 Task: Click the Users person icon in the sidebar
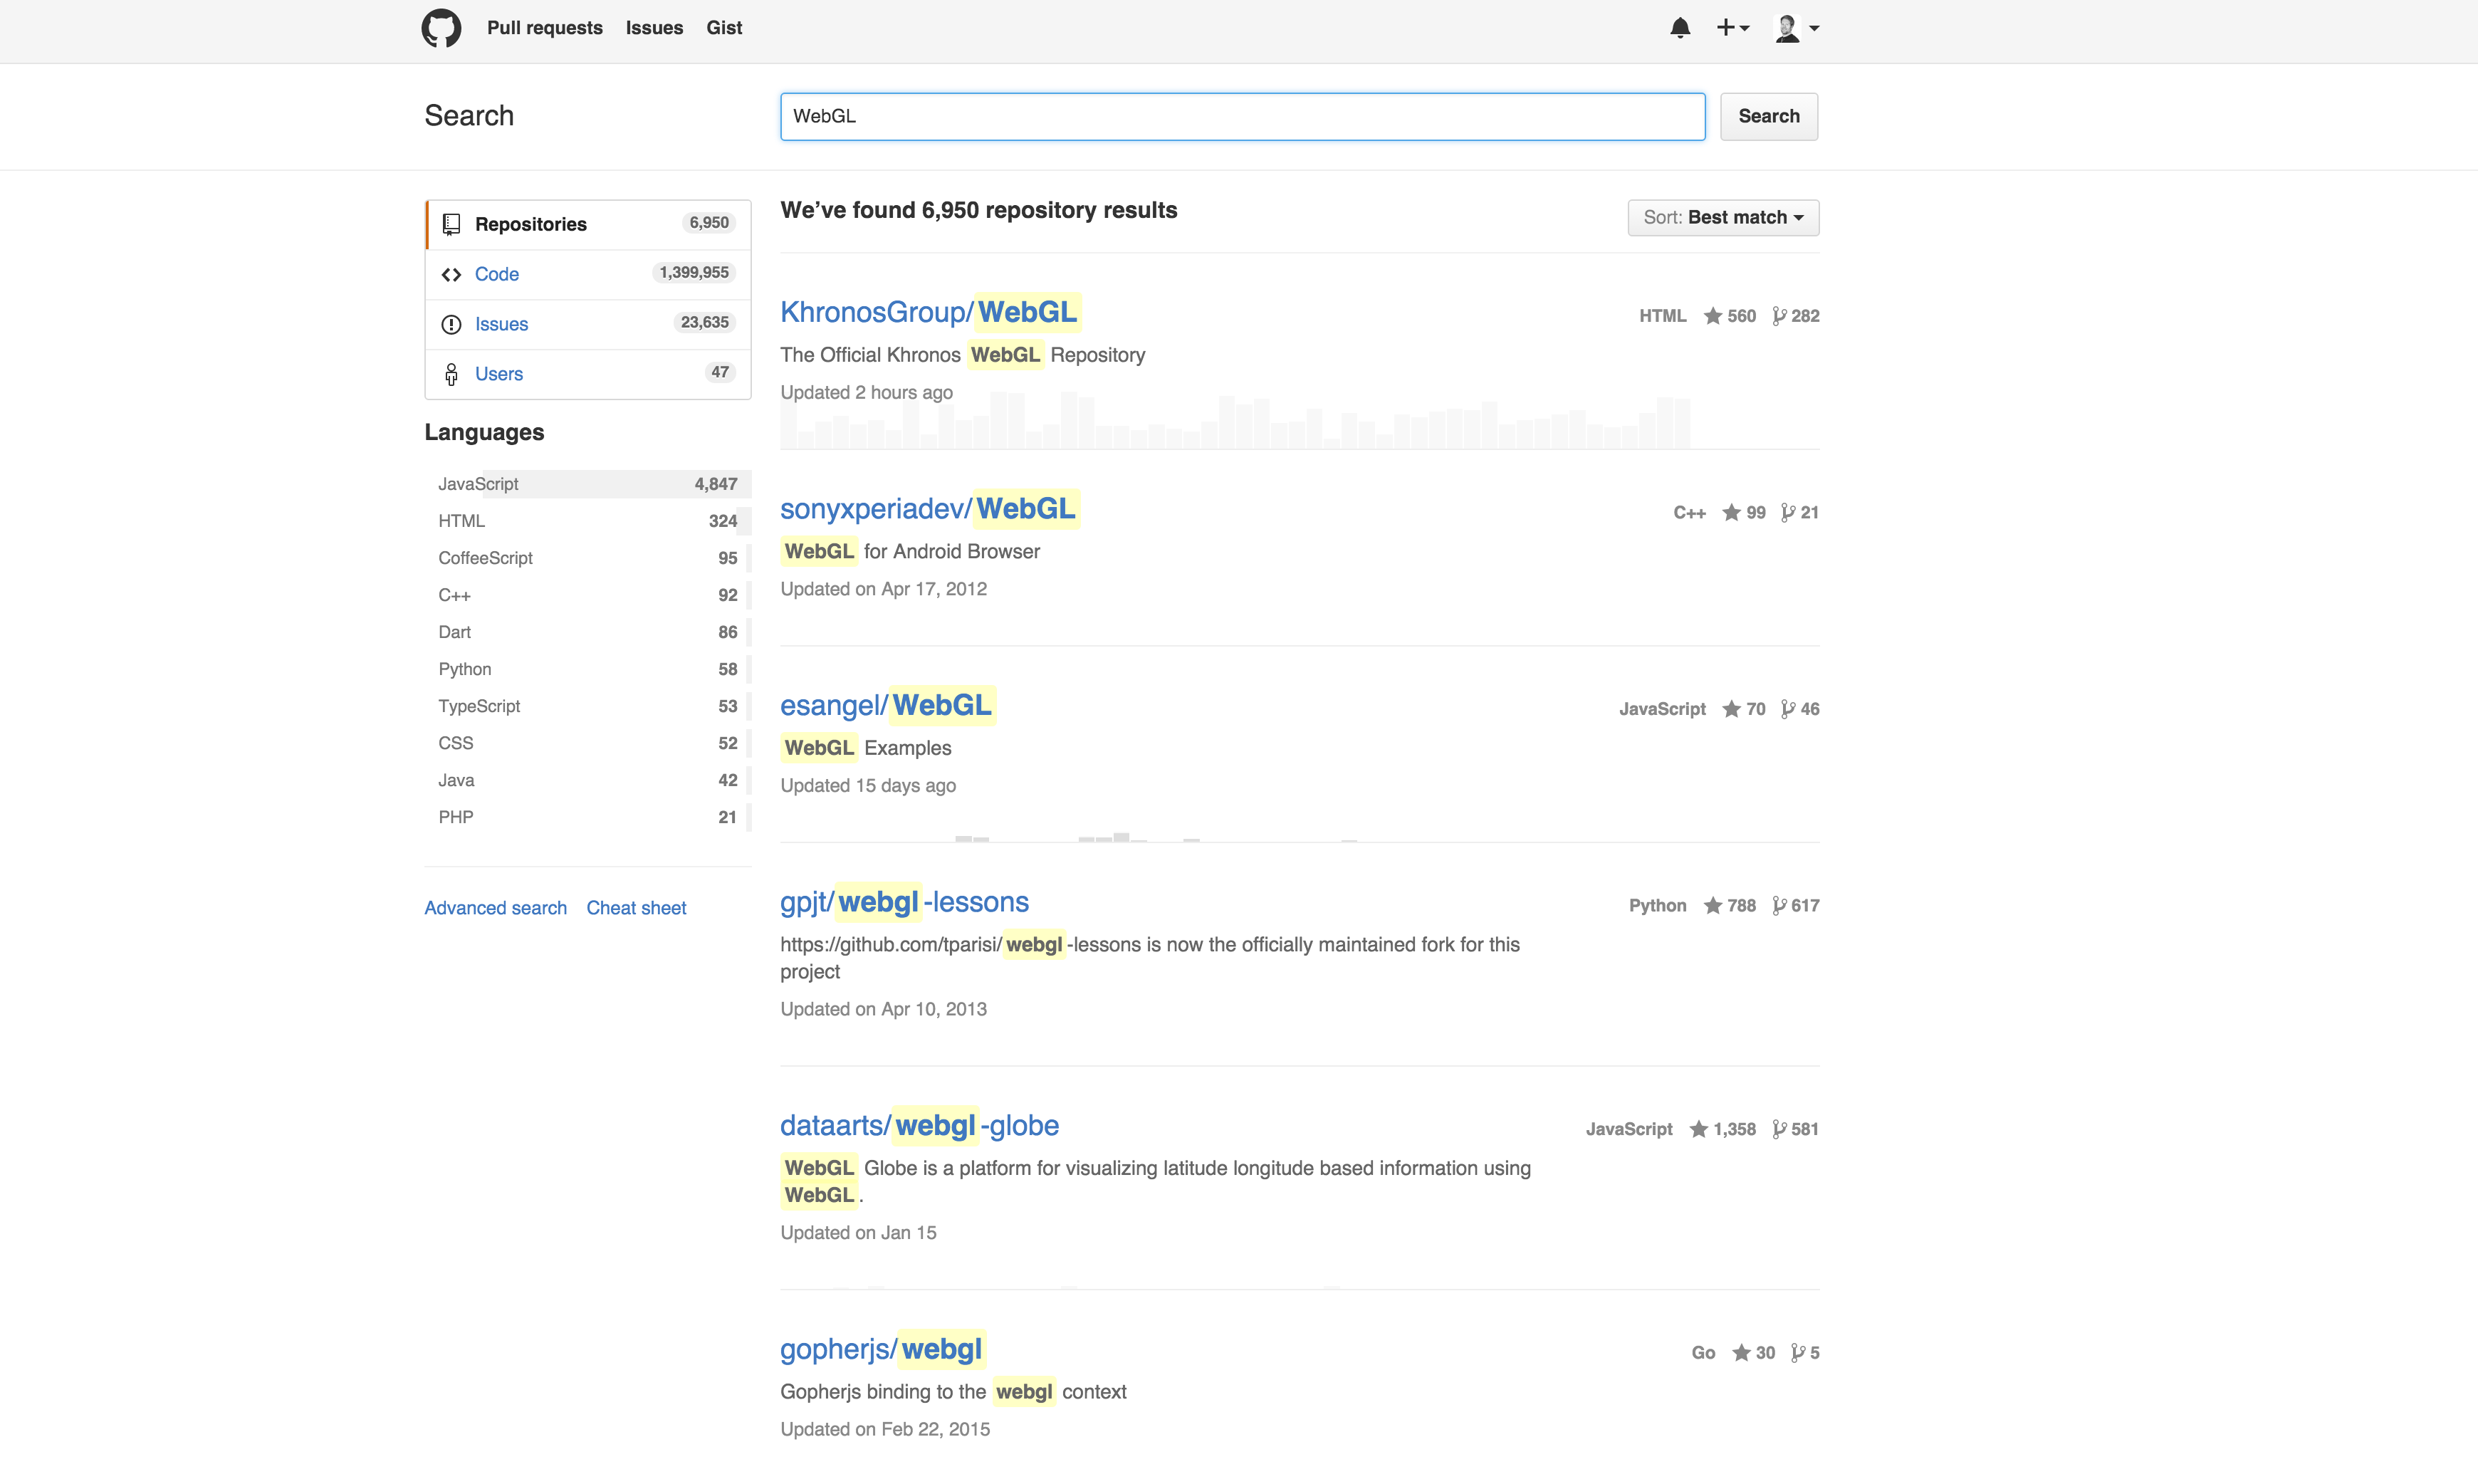[x=451, y=374]
